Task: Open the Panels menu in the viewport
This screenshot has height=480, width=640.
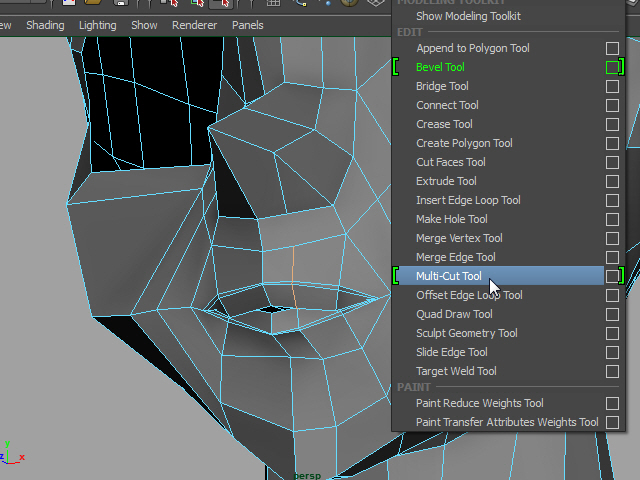Action: coord(248,25)
